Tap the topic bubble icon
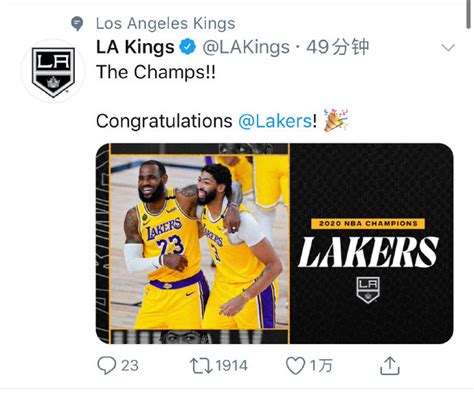Image resolution: width=474 pixels, height=399 pixels. pos(77,24)
